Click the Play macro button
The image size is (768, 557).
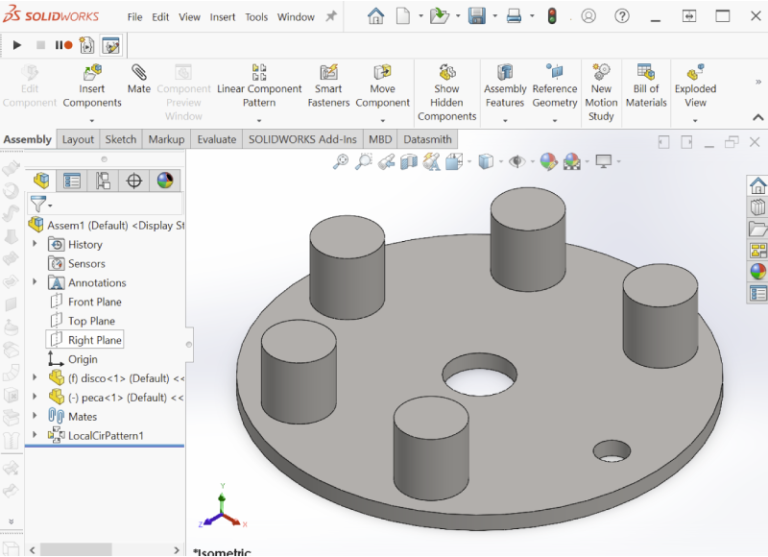(x=17, y=45)
